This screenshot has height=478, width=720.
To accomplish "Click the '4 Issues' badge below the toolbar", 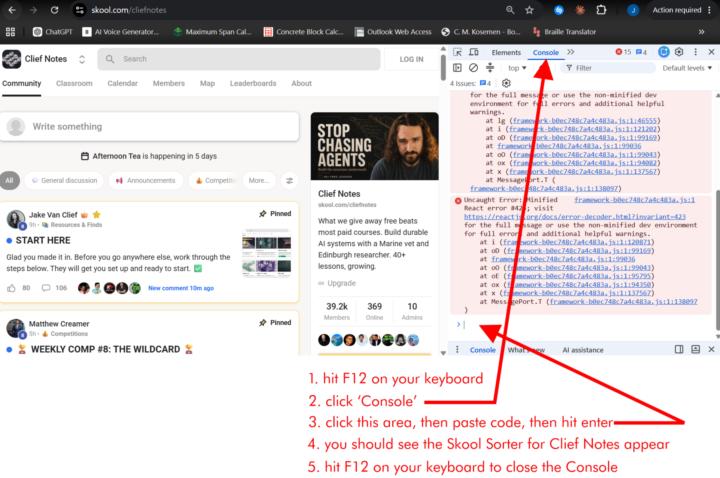I will coord(471,83).
